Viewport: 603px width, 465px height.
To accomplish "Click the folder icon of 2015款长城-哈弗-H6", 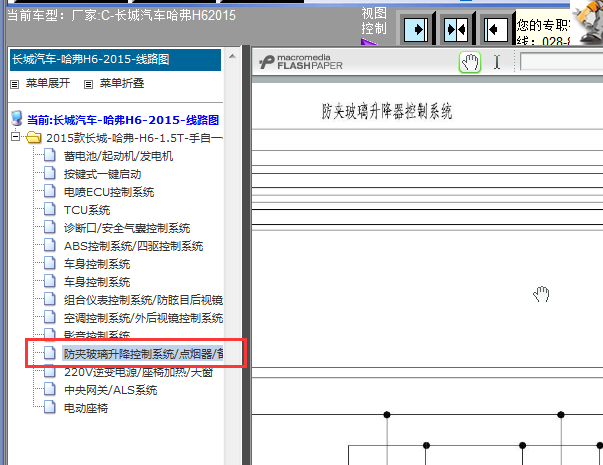I will 33,137.
